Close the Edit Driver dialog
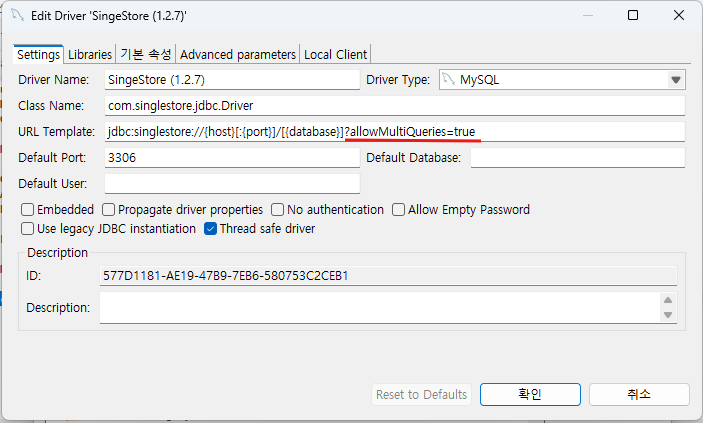Viewport: 703px width, 423px height. 679,15
